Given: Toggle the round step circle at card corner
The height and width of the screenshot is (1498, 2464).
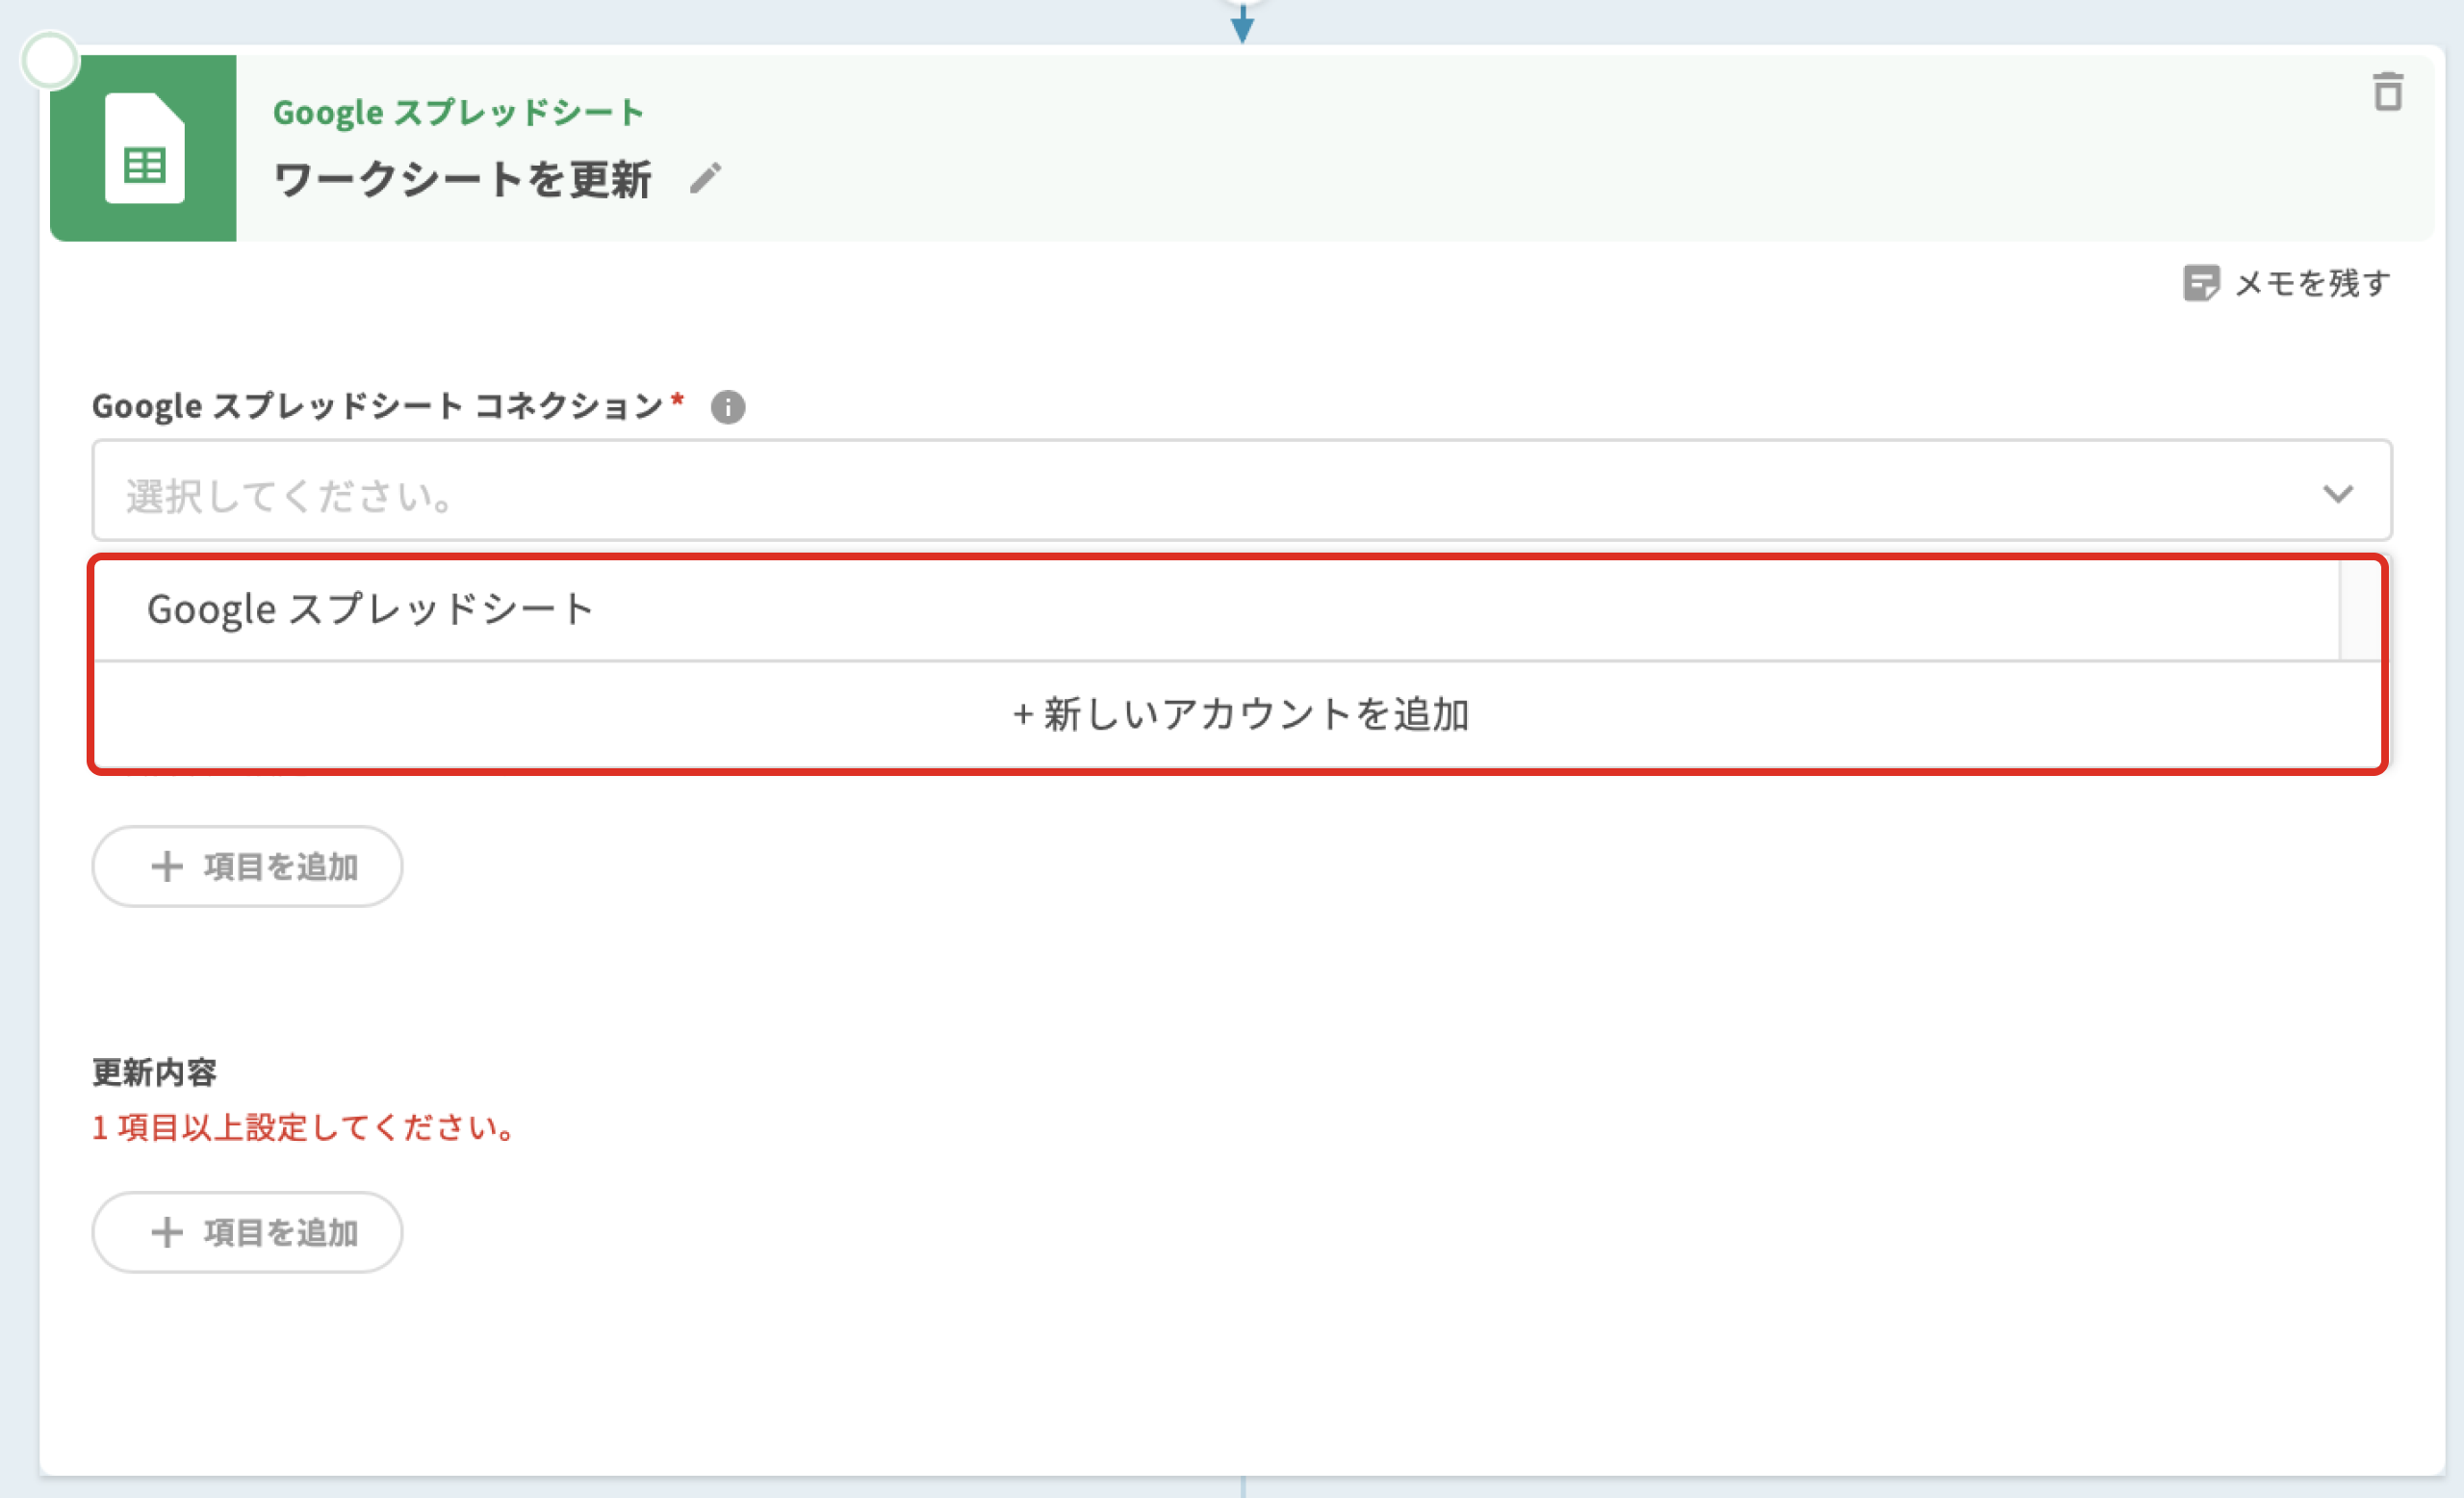Looking at the screenshot, I should tap(50, 60).
